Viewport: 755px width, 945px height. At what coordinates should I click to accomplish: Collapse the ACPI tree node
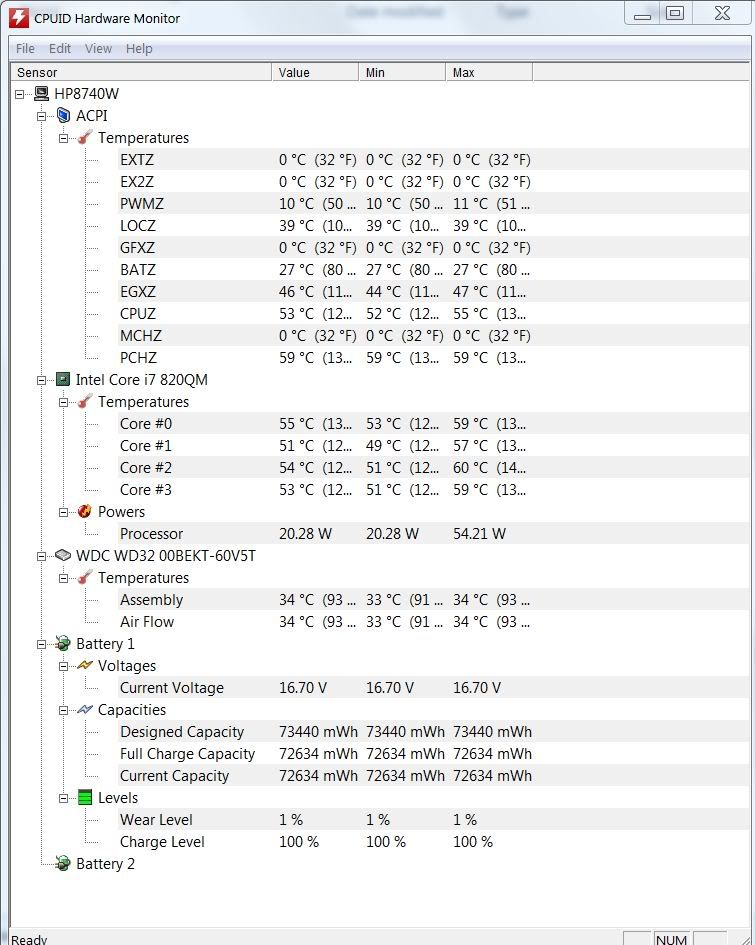[x=42, y=116]
